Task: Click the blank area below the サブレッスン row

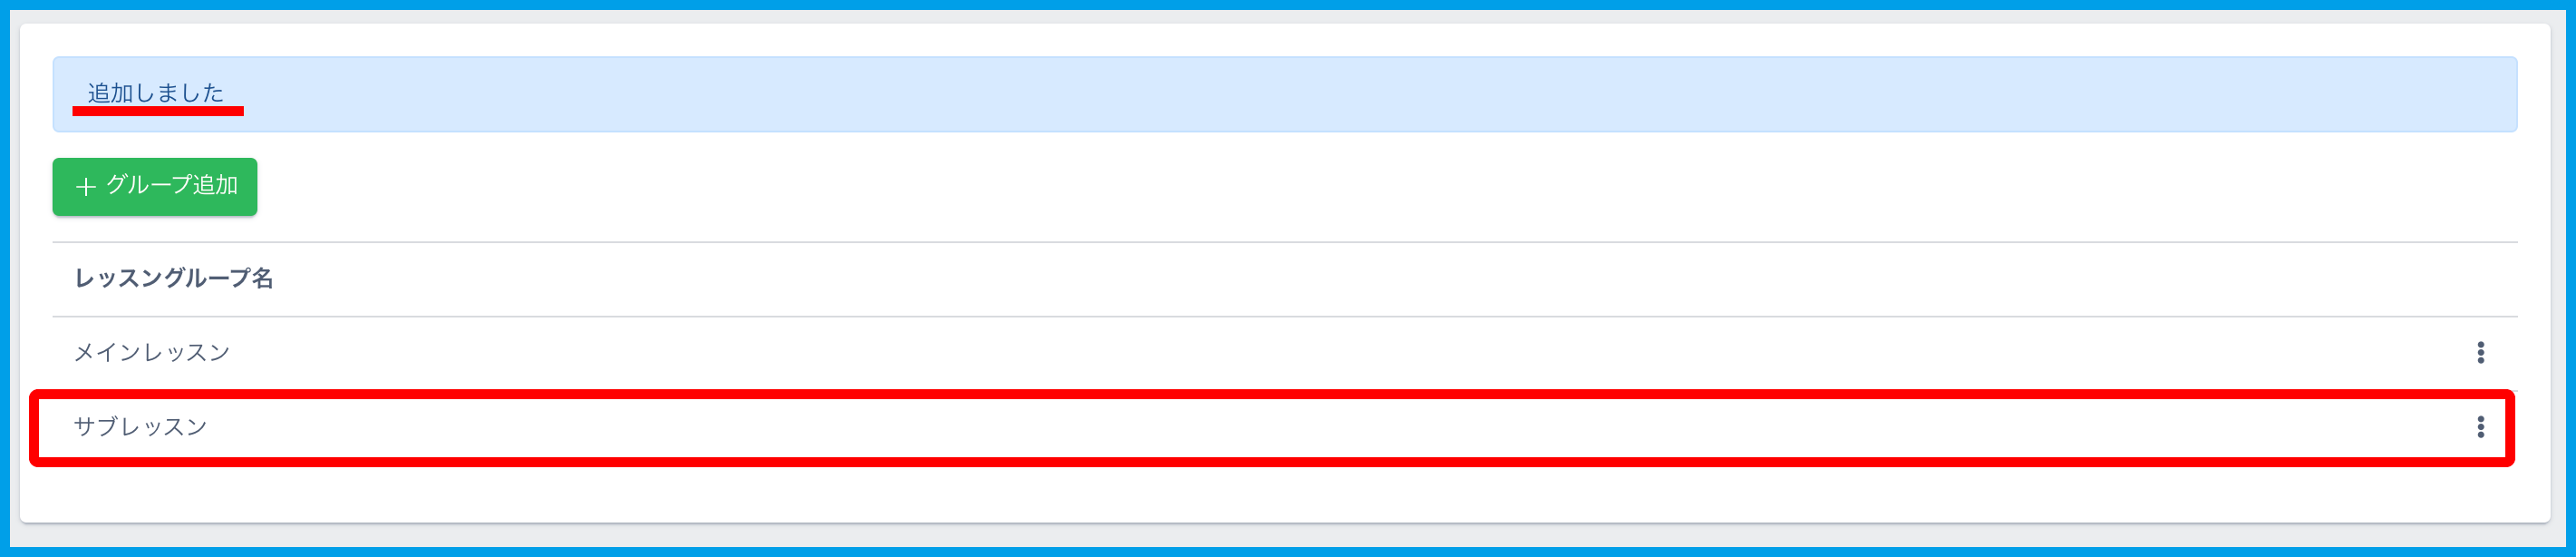Action: coord(1285,493)
